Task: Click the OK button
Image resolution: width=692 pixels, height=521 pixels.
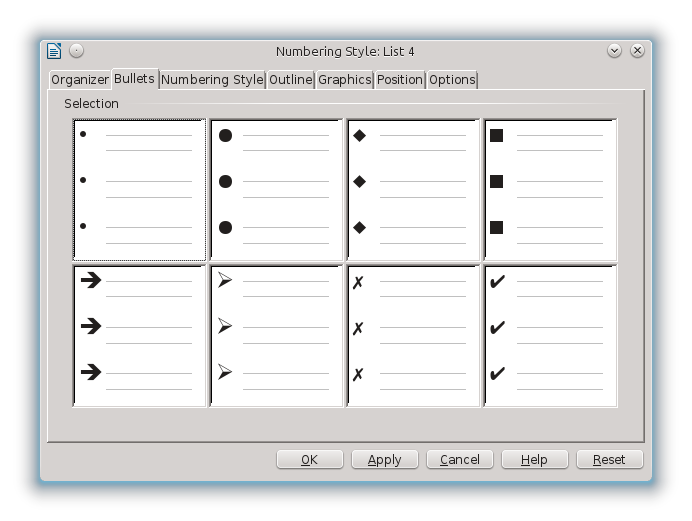Action: tap(310, 460)
